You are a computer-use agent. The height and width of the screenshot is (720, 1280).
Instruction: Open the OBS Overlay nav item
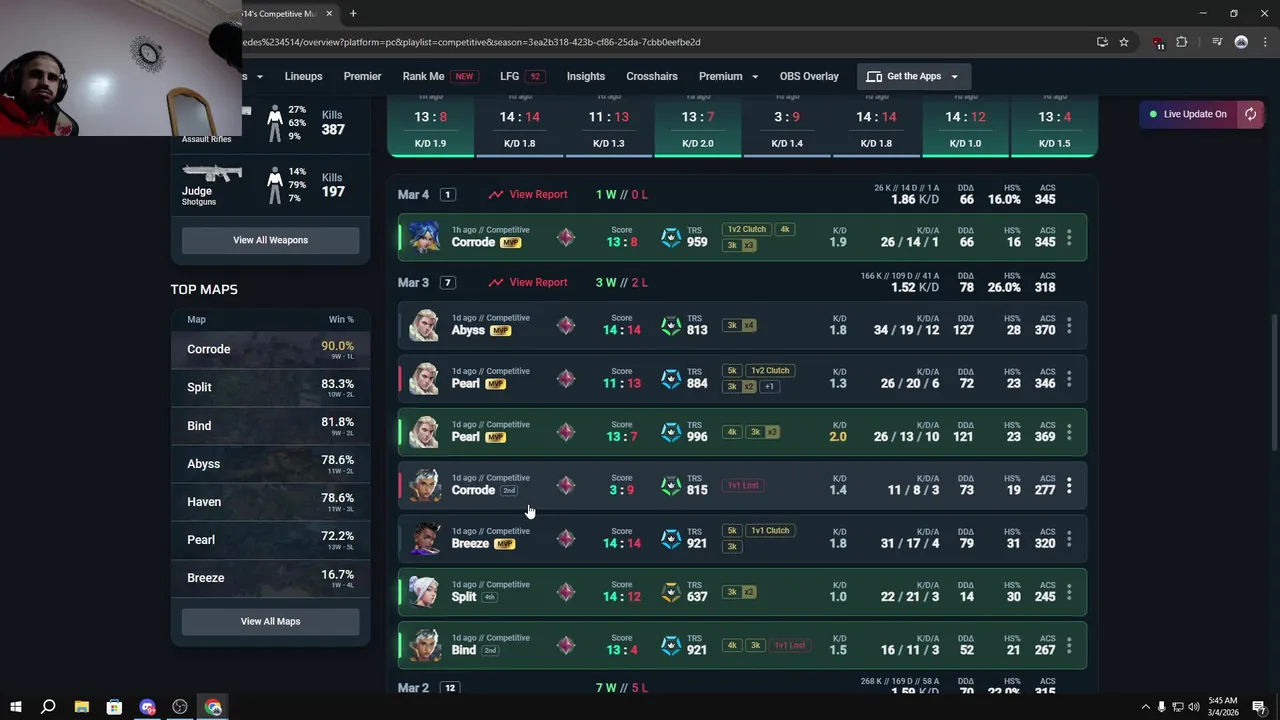coord(809,76)
